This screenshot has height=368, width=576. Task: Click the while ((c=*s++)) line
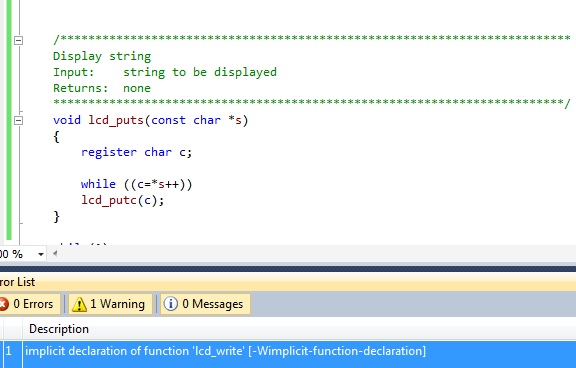(x=136, y=184)
